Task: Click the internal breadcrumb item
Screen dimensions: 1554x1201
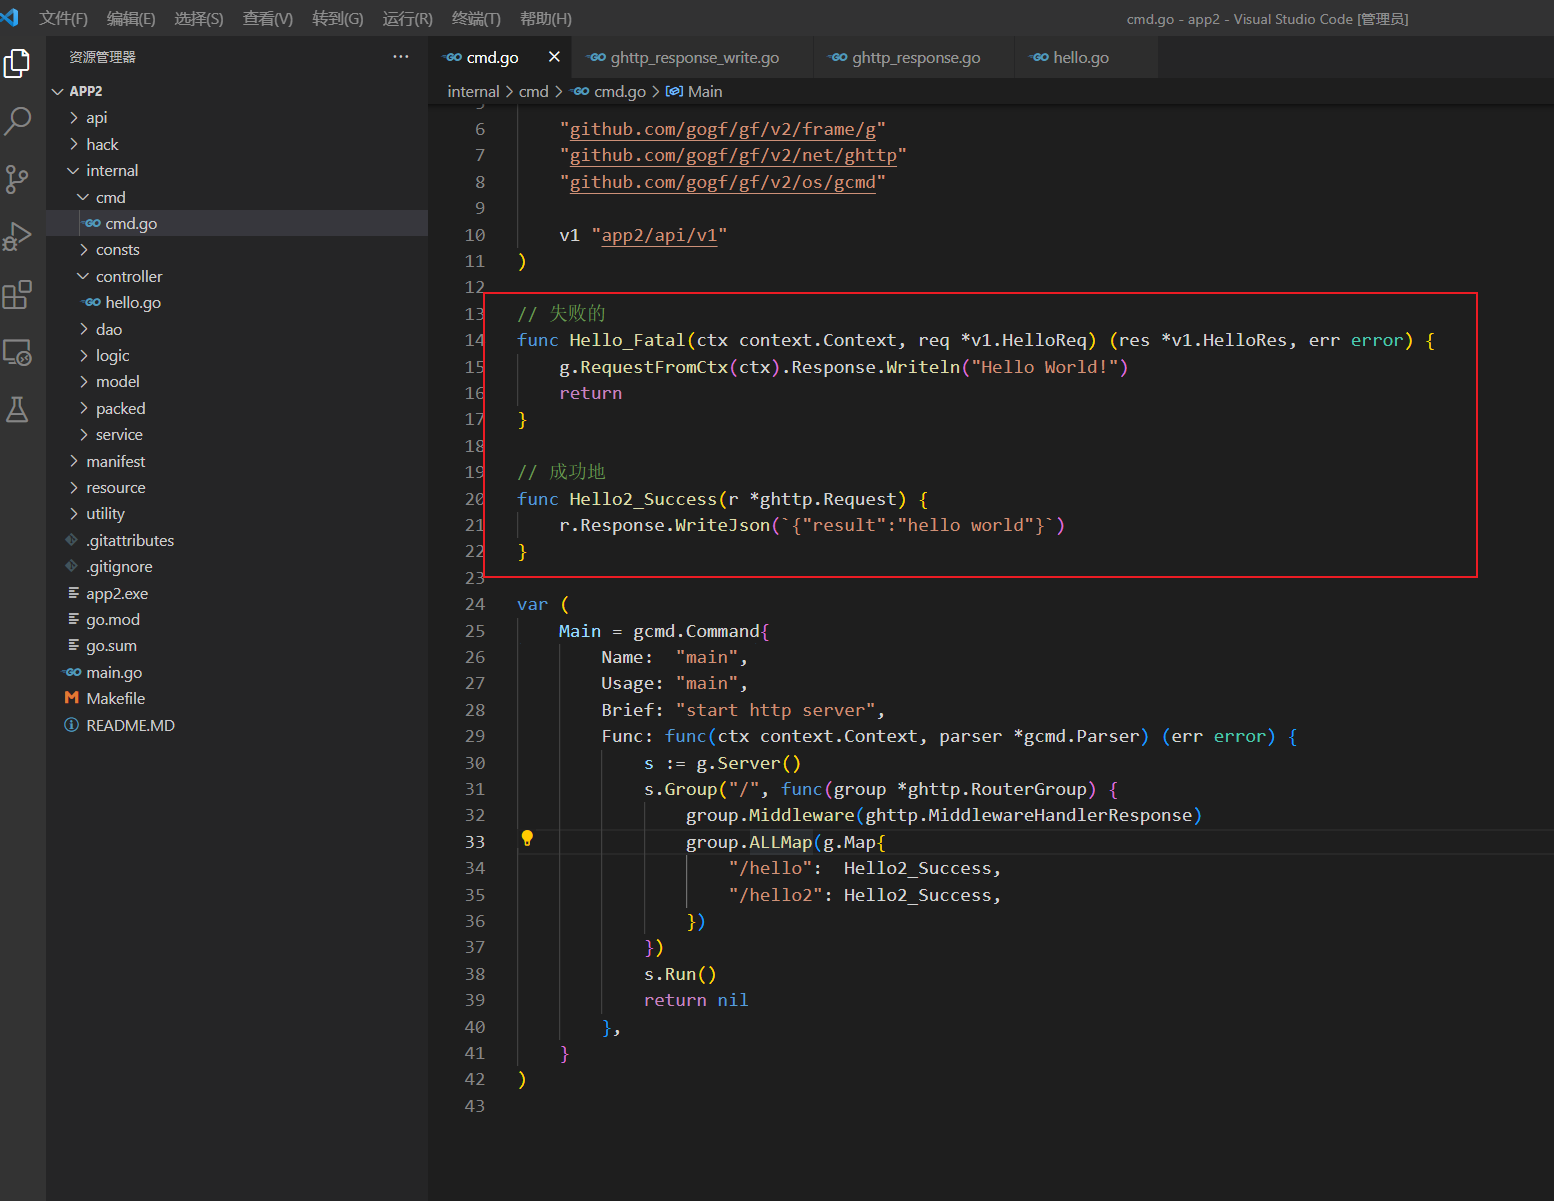Action: pos(473,91)
